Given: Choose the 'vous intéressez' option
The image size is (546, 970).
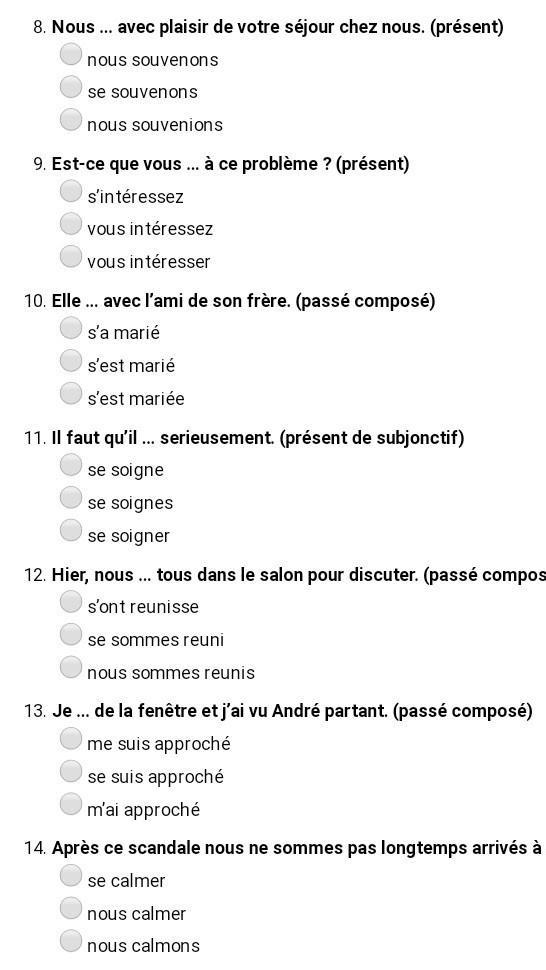Looking at the screenshot, I should coord(71,223).
